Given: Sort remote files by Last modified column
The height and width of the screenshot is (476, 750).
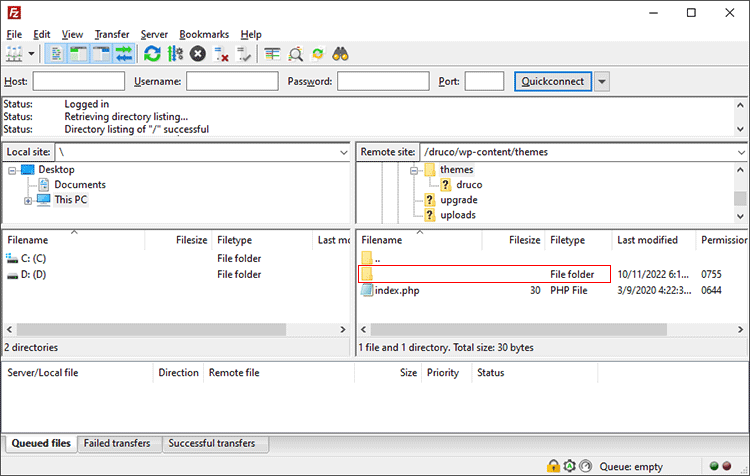Looking at the screenshot, I should tap(647, 240).
